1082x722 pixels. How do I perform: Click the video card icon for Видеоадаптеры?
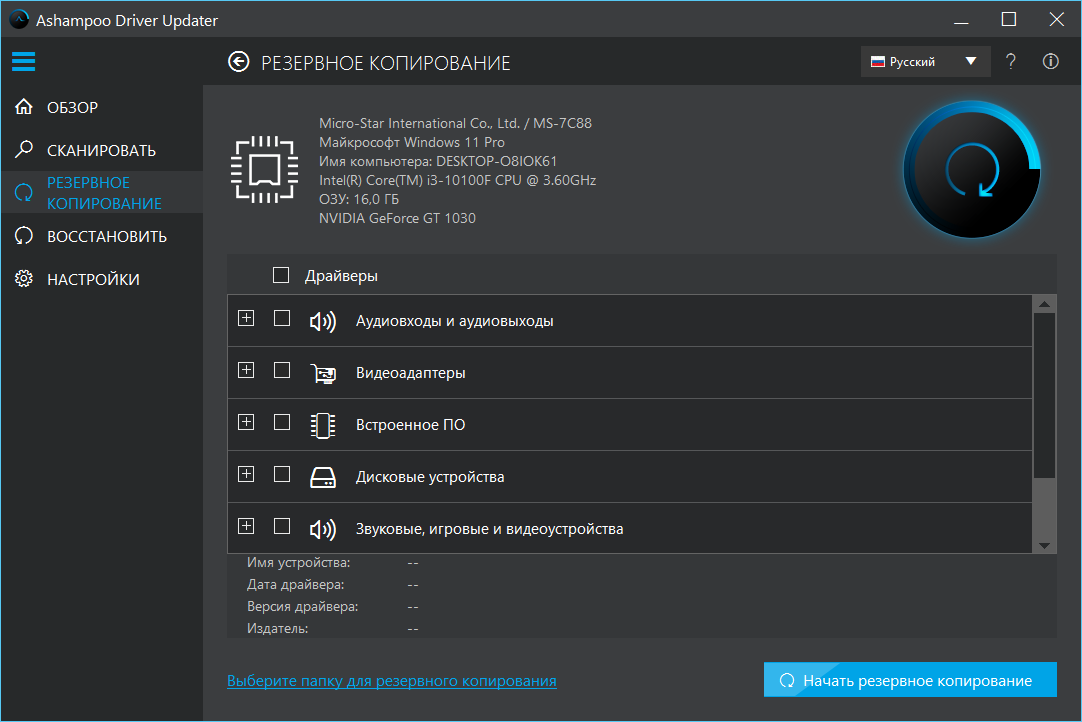pos(323,373)
